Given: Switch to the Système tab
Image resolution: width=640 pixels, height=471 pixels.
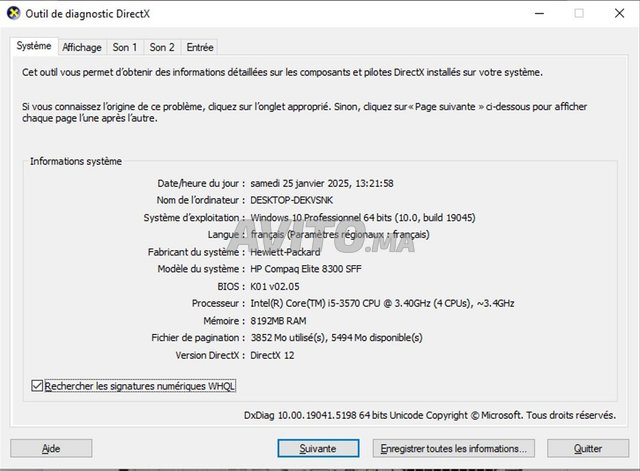Looking at the screenshot, I should pyautogui.click(x=34, y=46).
